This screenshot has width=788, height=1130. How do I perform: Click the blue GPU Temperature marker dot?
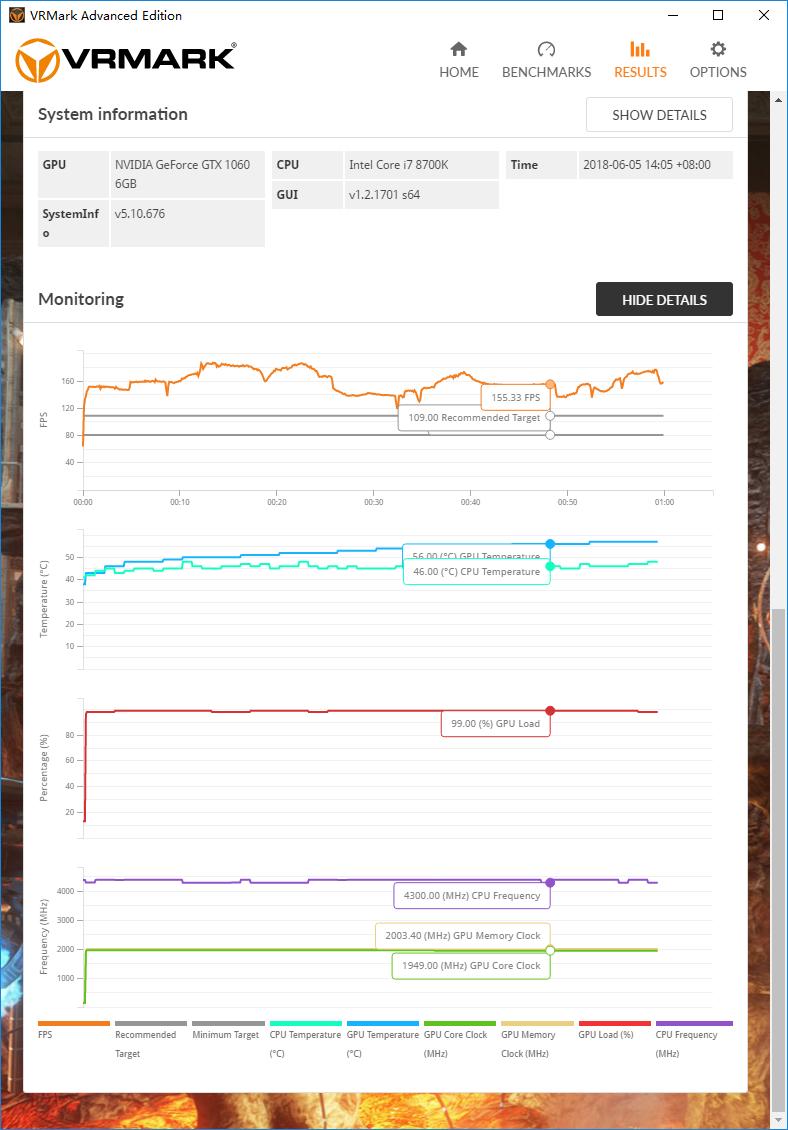[x=550, y=544]
